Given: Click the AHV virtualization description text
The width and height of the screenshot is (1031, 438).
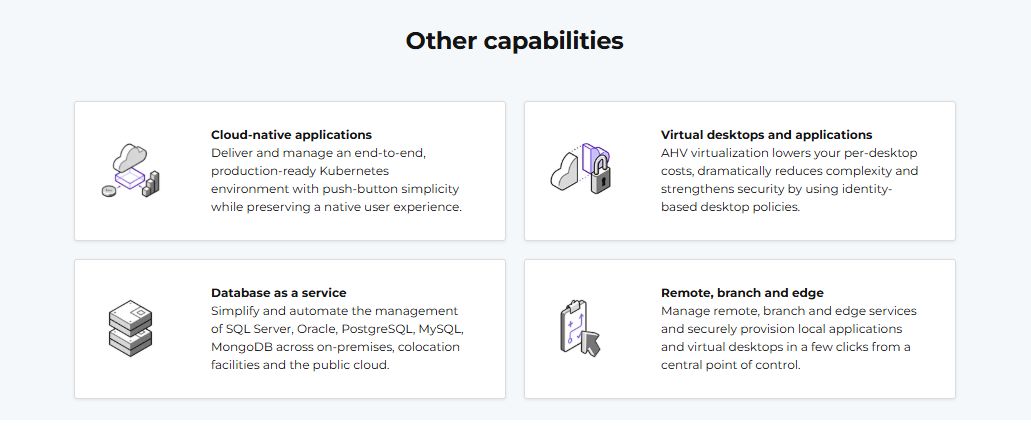Looking at the screenshot, I should click(x=789, y=180).
